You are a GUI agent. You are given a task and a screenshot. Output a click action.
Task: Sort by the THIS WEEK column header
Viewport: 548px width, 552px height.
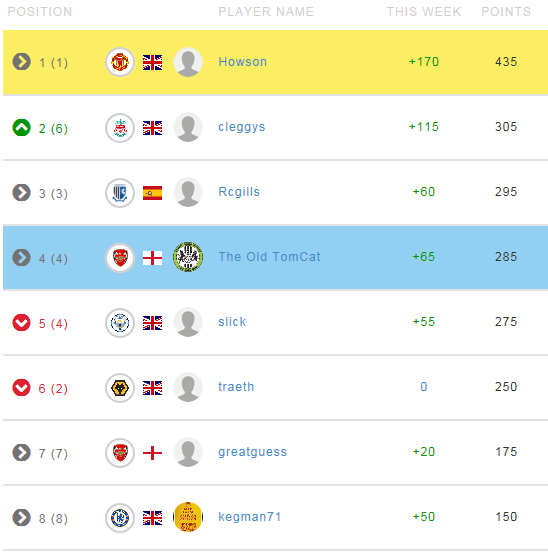(424, 12)
